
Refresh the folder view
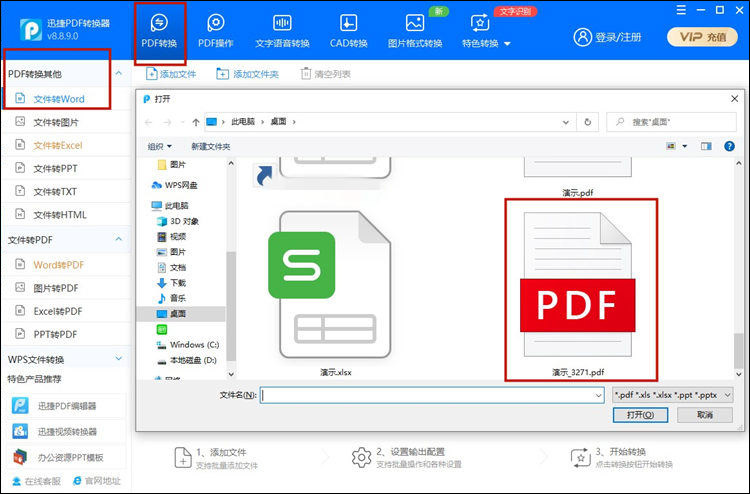(x=588, y=122)
